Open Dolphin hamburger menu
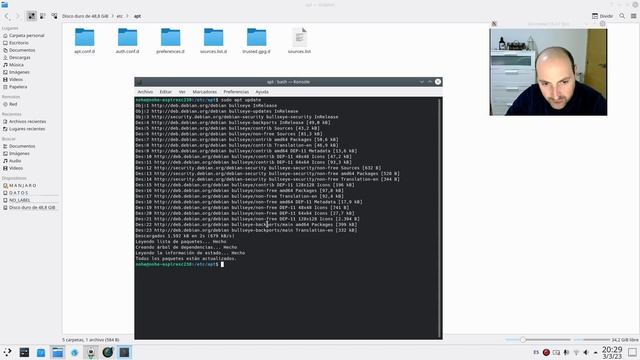This screenshot has height=360, width=640. 633,16
